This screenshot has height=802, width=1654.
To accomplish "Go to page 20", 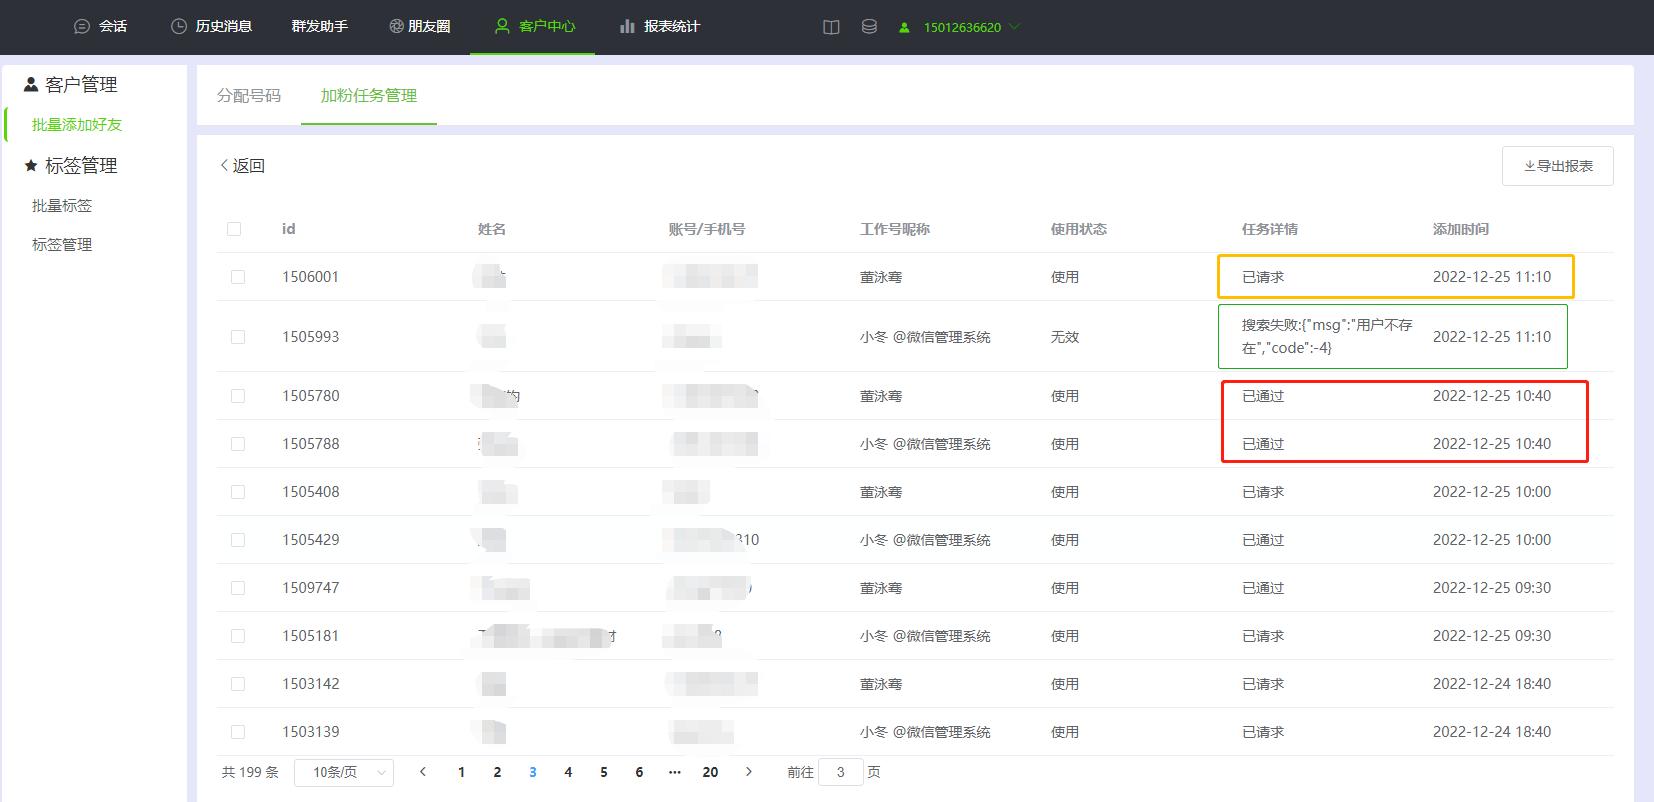I will pos(710,772).
